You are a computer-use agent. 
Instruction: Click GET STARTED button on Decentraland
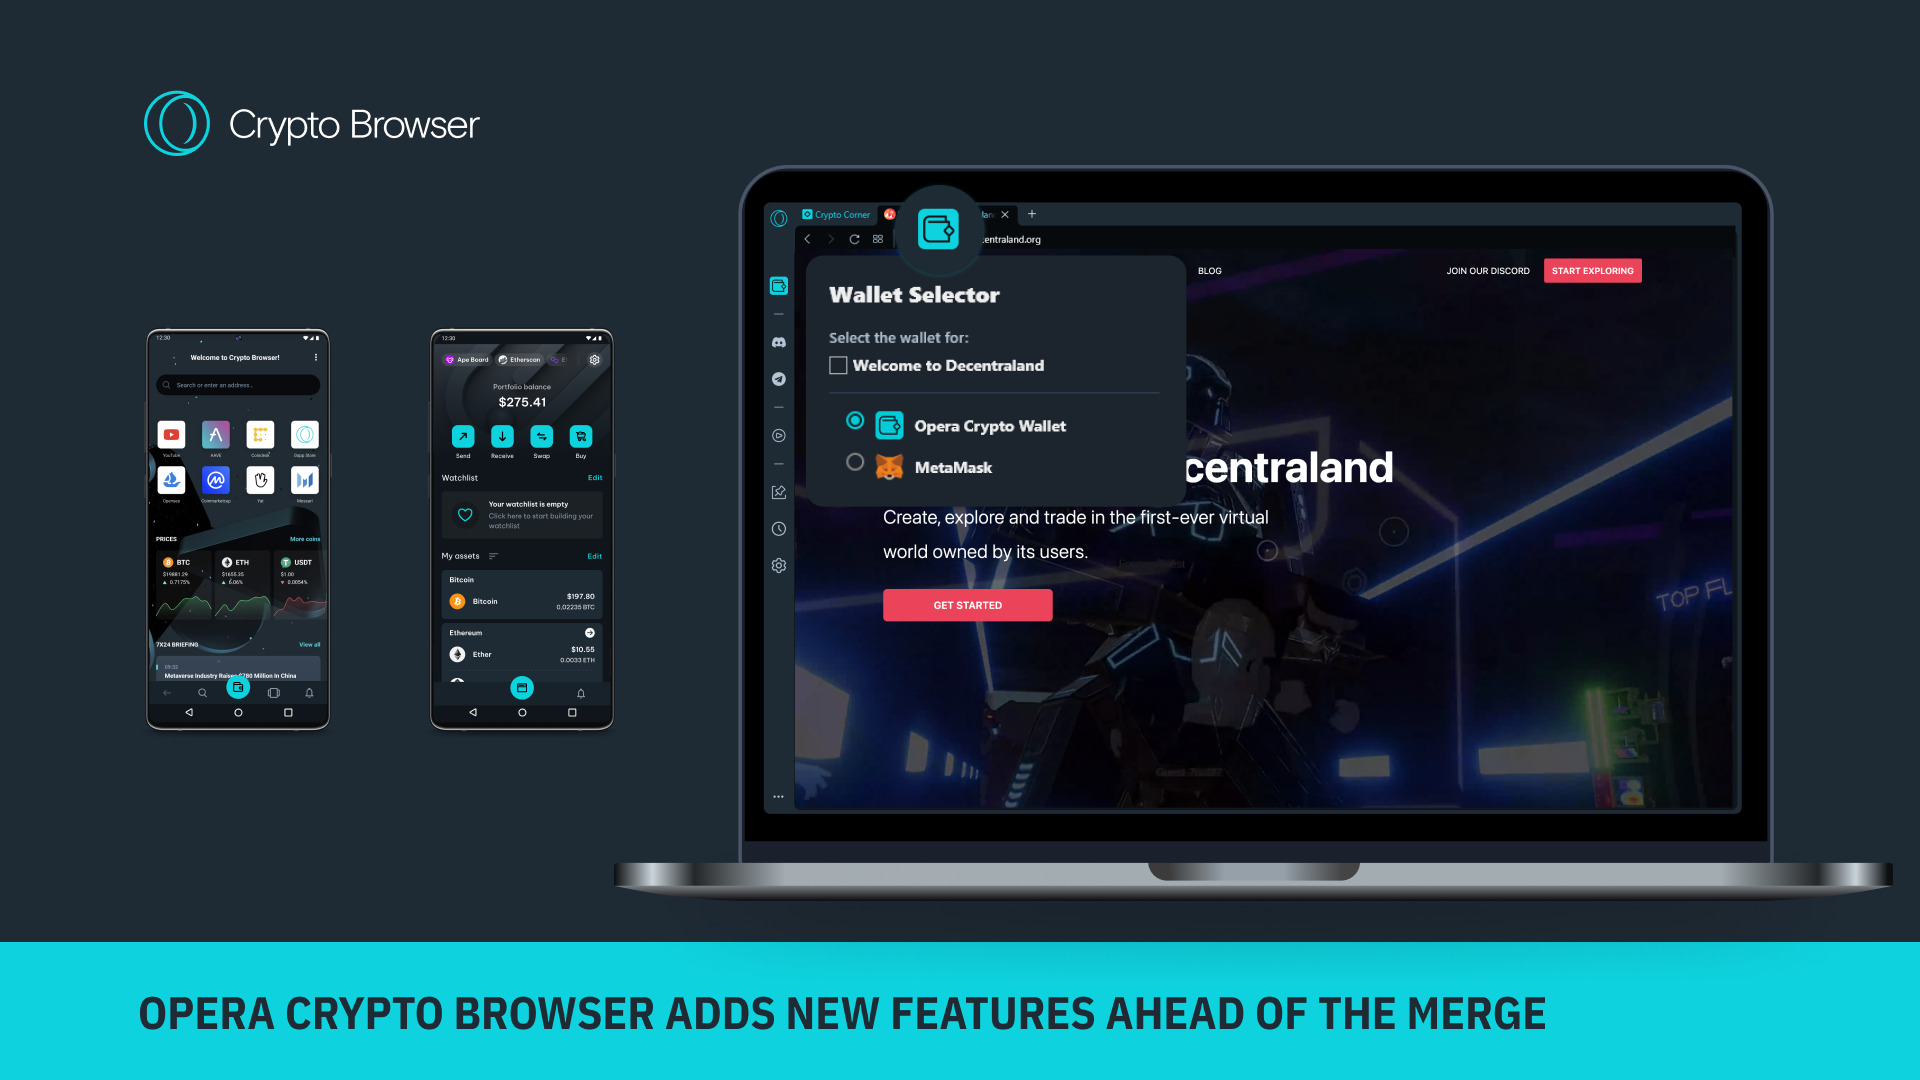[967, 604]
